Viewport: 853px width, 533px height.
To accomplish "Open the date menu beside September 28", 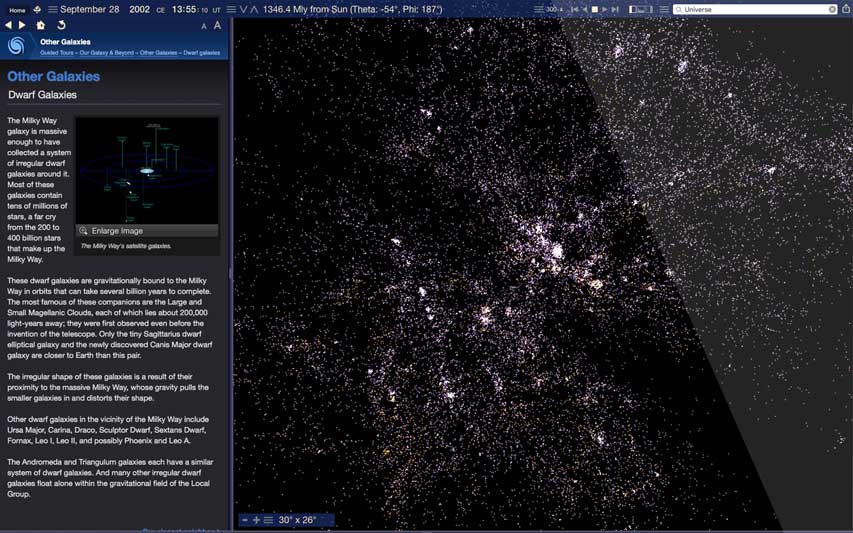I will pos(53,9).
